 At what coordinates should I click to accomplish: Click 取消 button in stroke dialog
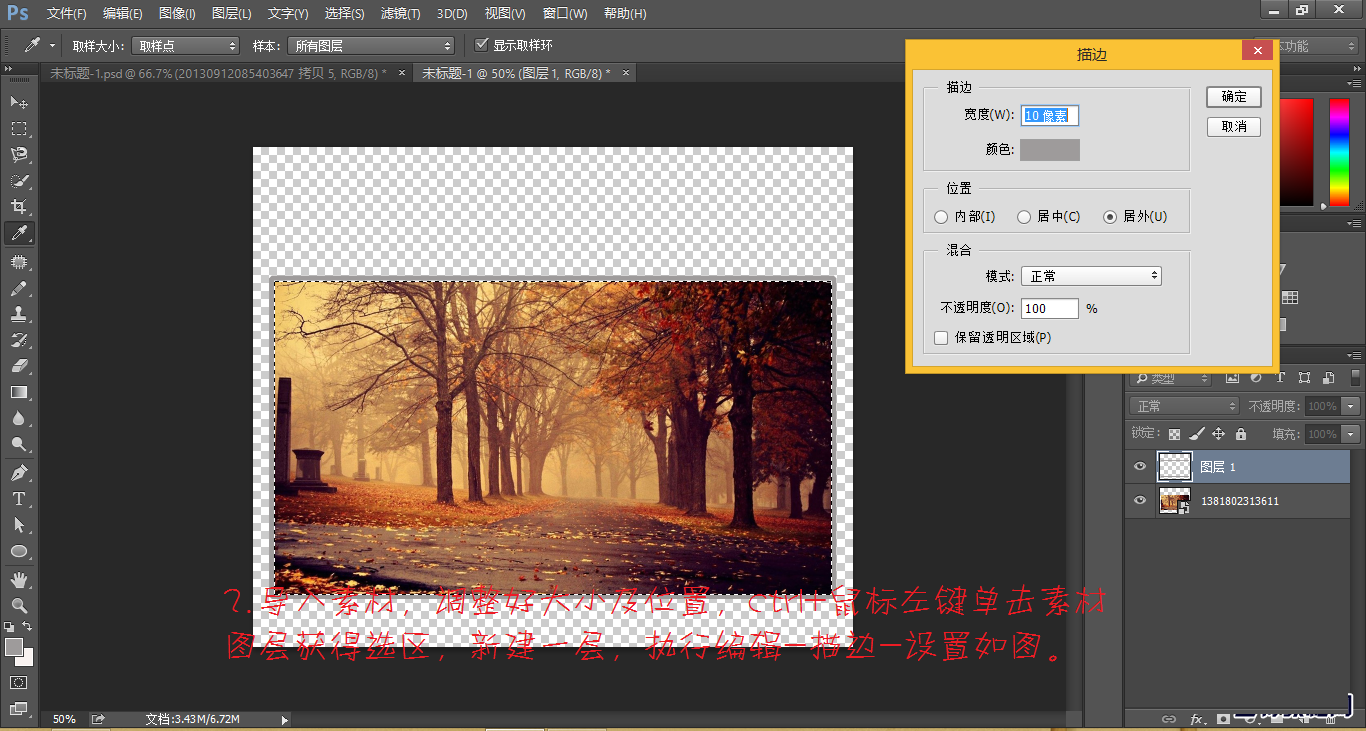[1234, 127]
